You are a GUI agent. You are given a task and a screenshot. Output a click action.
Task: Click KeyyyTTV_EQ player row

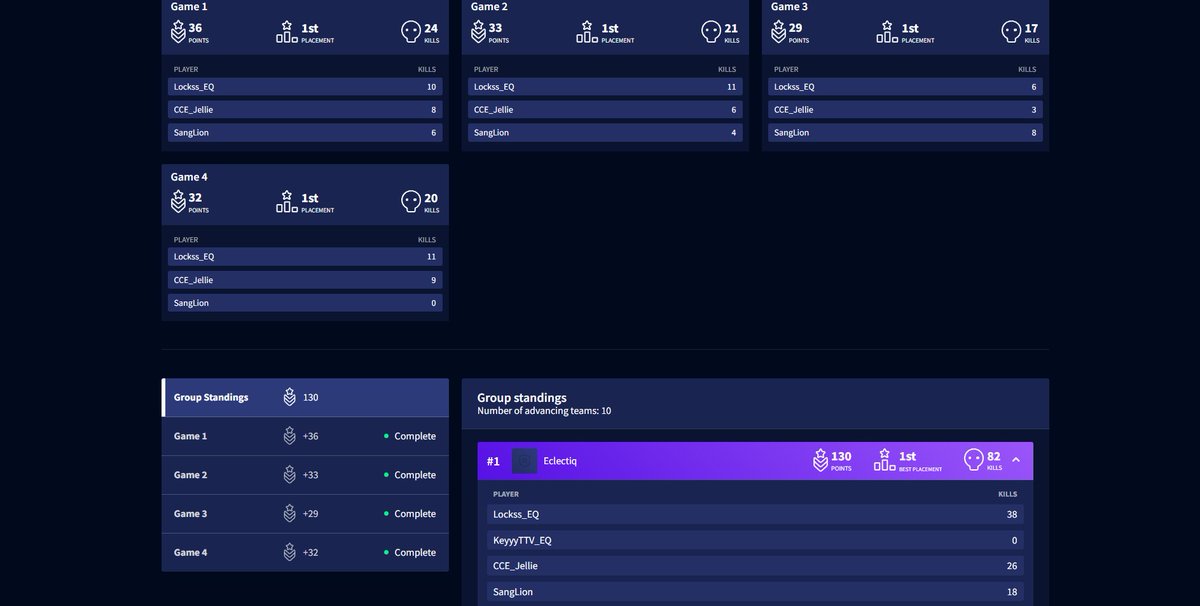tap(755, 540)
